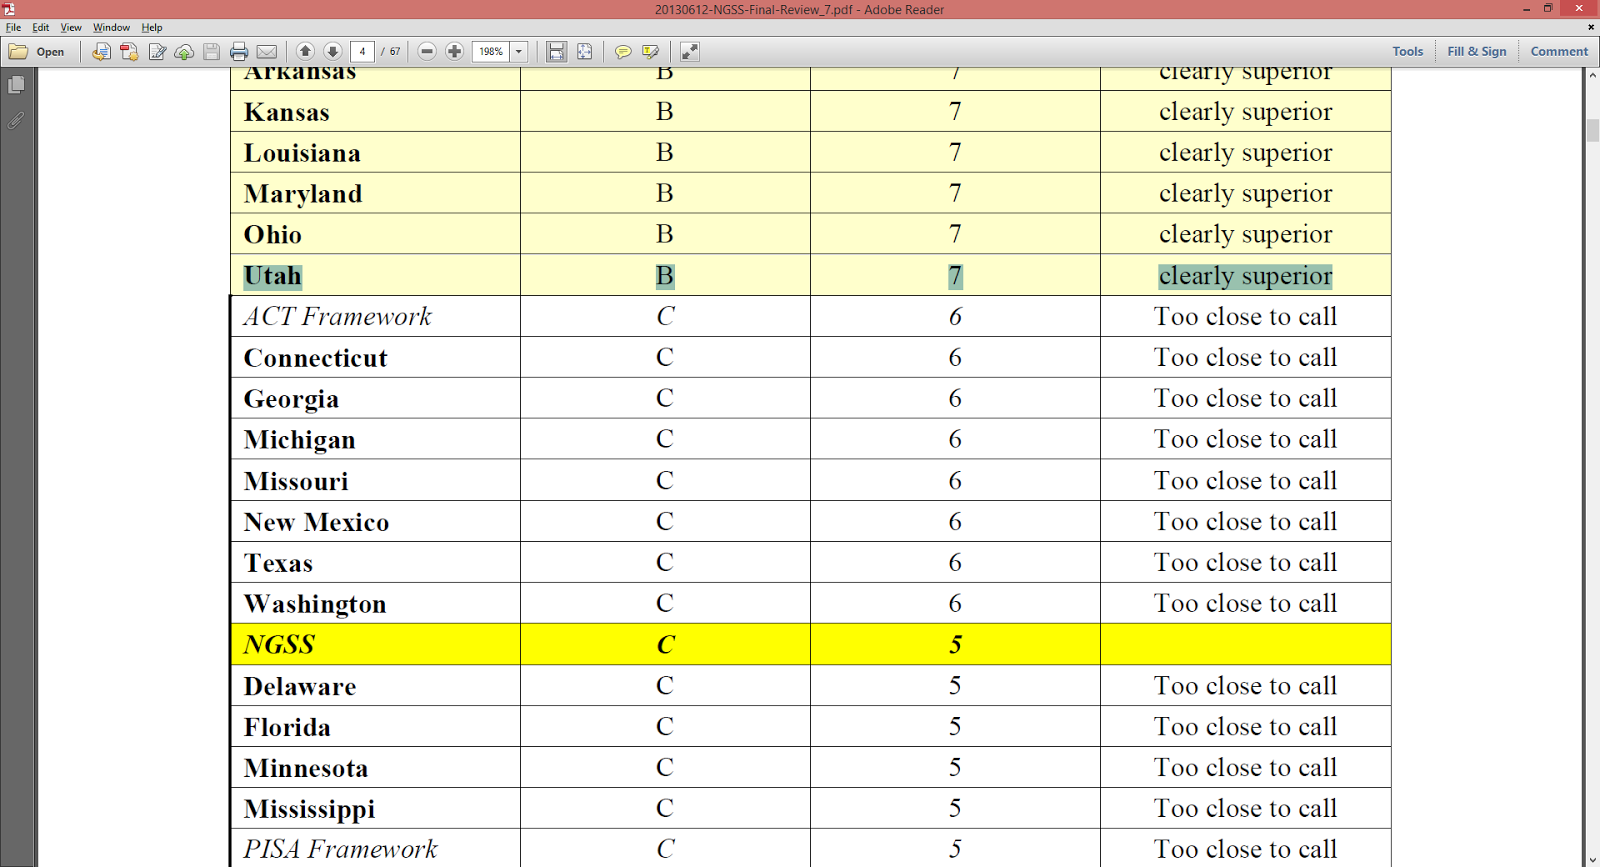Click the vertical scrollbar down arrow
Screen dimensions: 1600x867
click(x=1592, y=859)
